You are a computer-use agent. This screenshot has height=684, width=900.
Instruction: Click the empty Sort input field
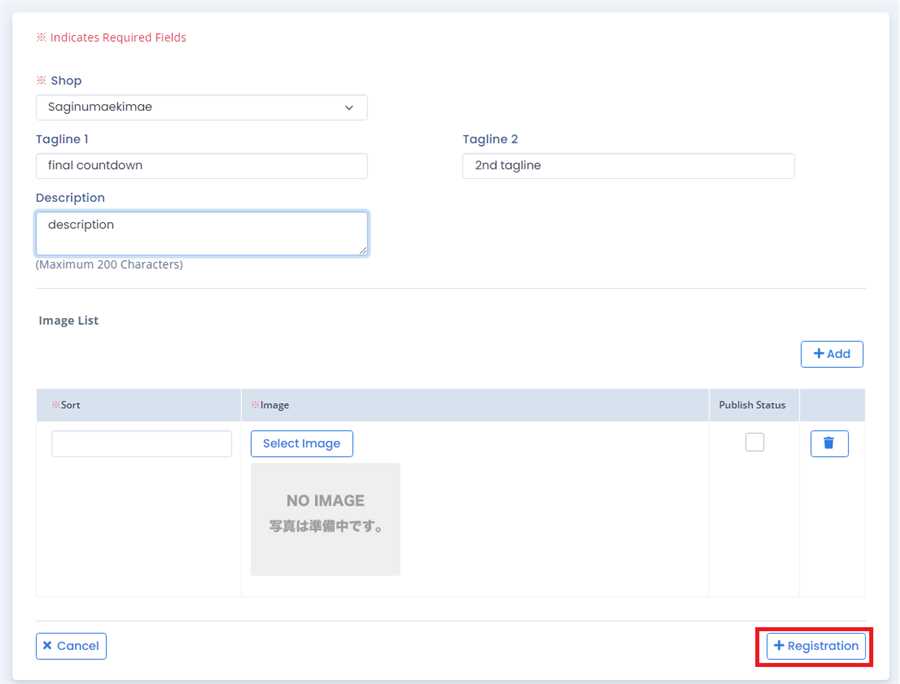pos(141,444)
